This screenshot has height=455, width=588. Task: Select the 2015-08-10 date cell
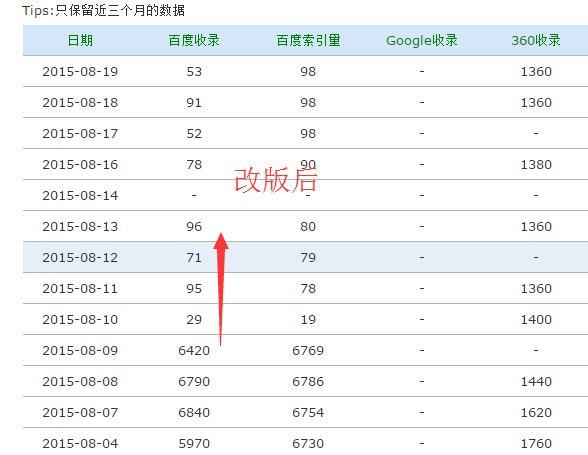tap(80, 319)
